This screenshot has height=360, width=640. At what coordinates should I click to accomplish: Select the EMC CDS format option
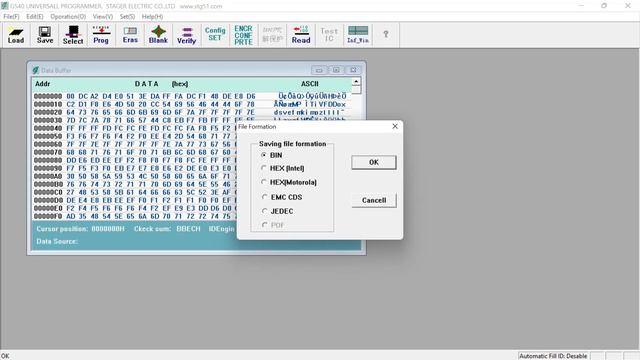coord(264,197)
